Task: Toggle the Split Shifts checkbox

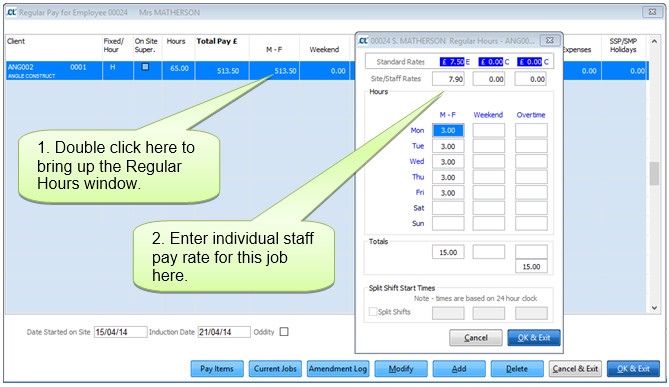Action: tap(373, 311)
